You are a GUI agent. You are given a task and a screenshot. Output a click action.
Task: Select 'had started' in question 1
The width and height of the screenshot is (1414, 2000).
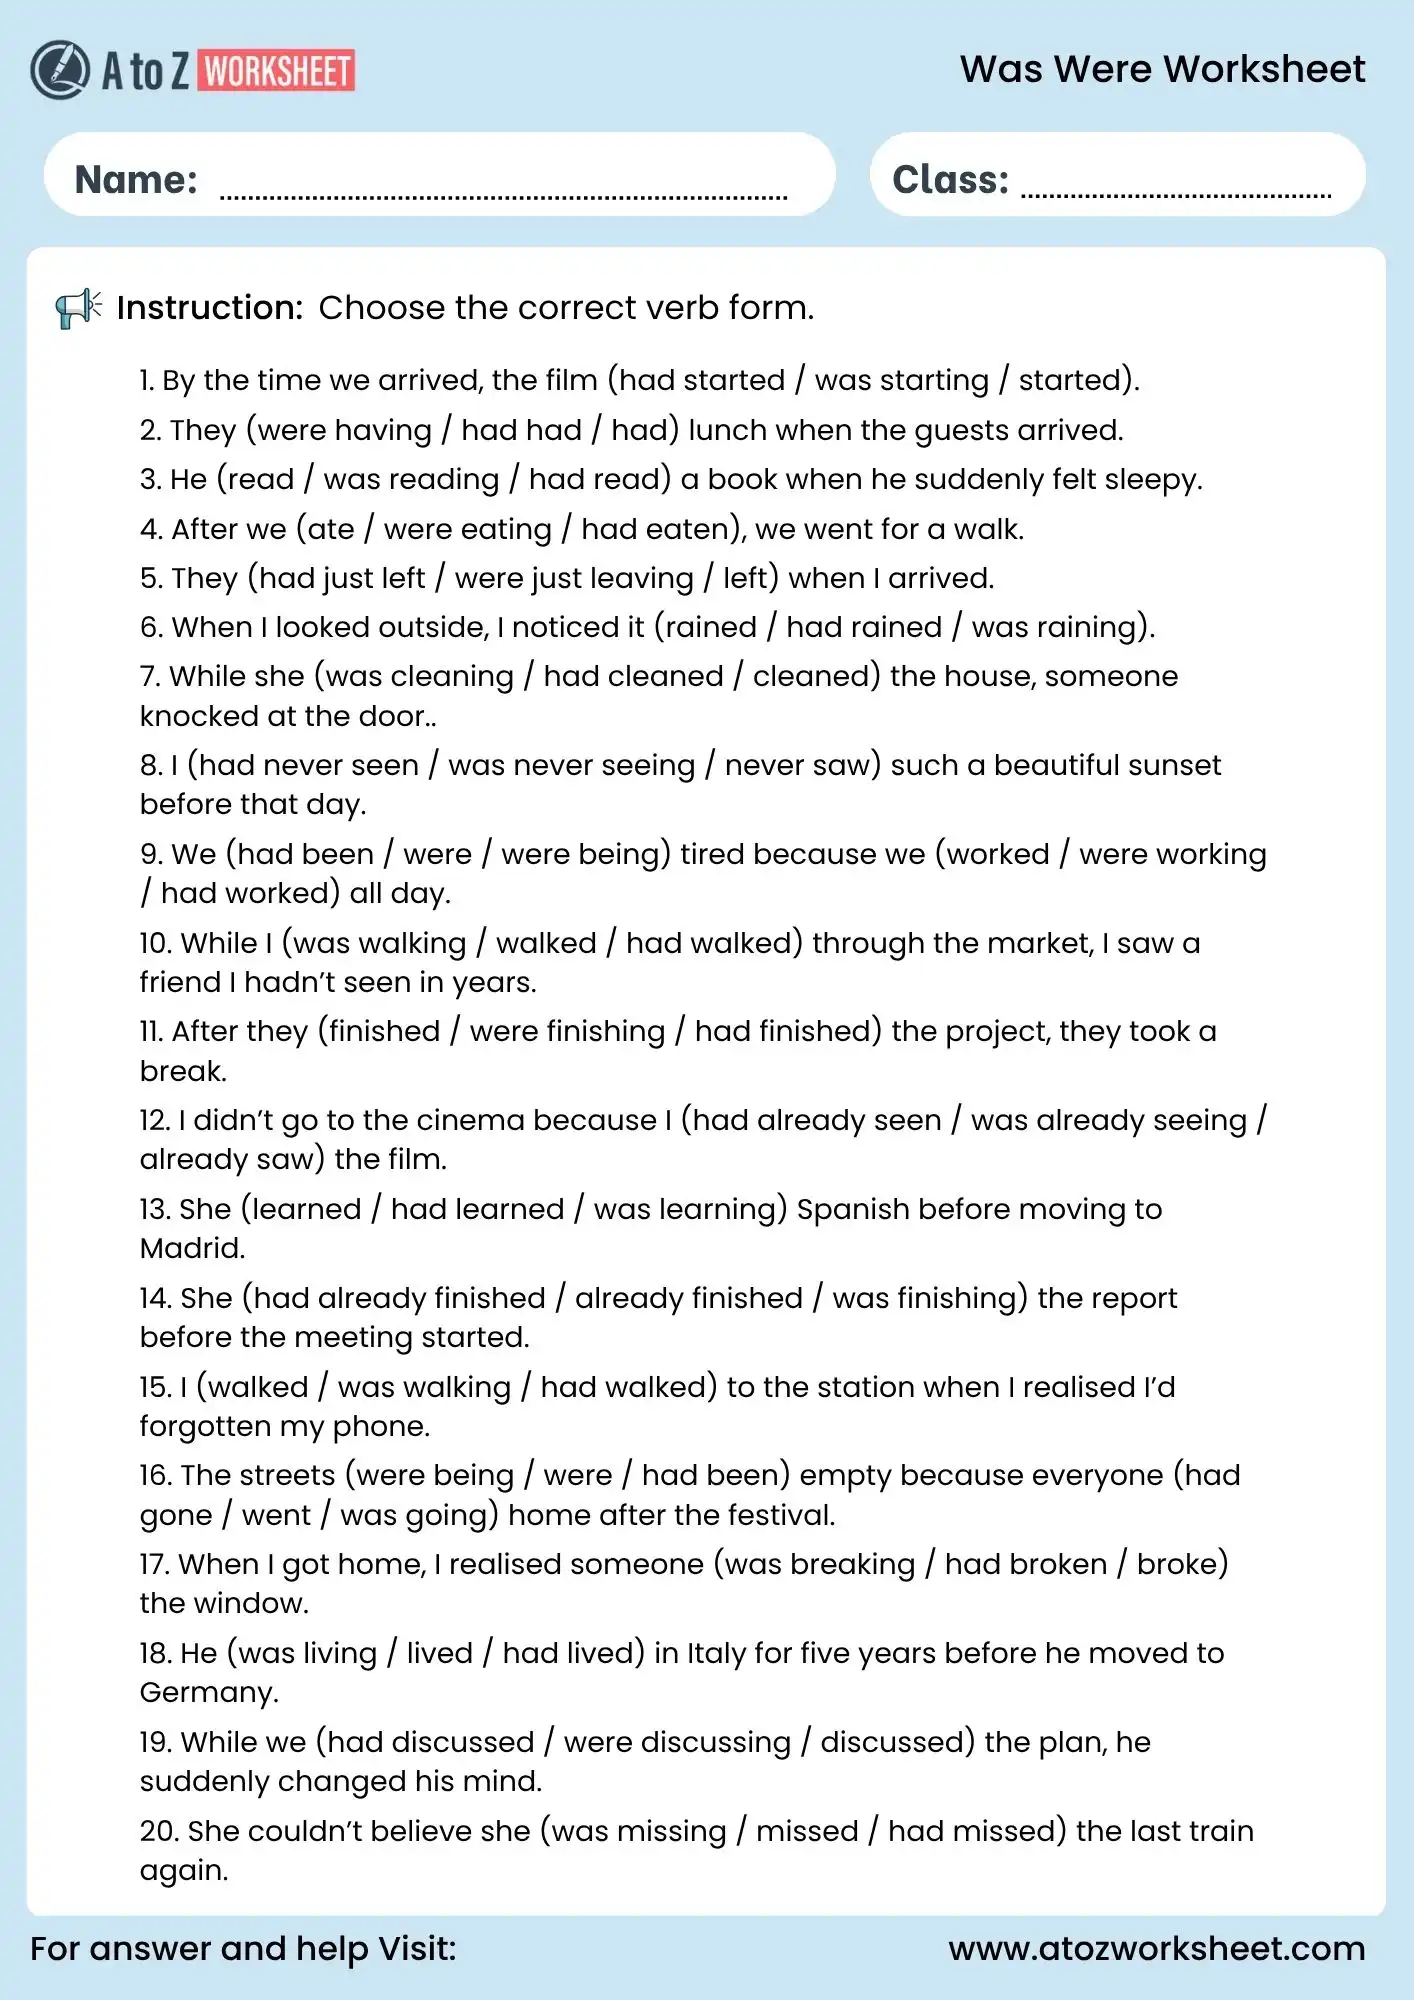point(702,380)
